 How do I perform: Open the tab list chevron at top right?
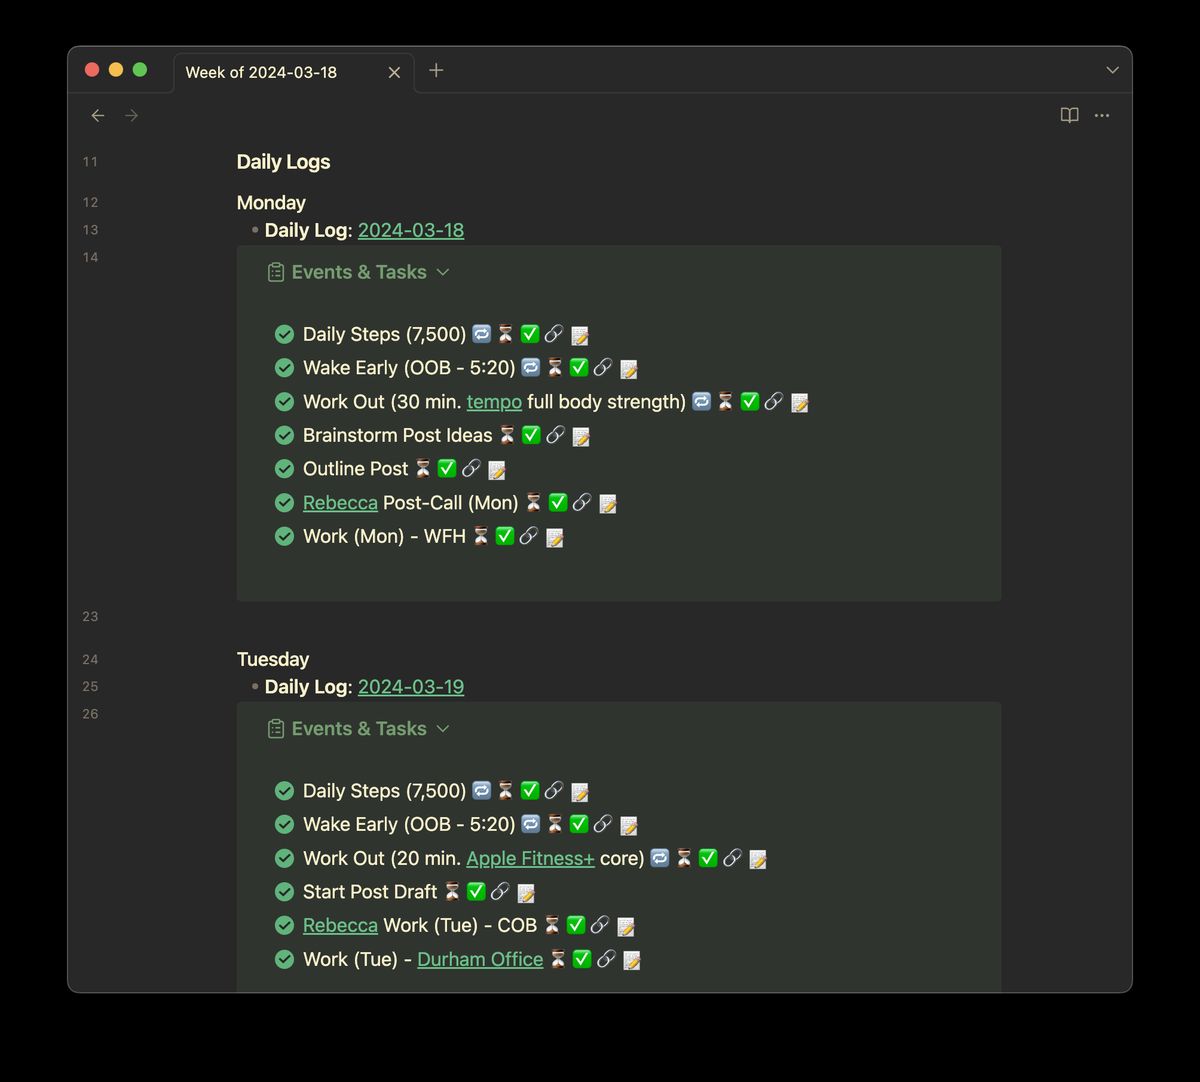[1112, 70]
